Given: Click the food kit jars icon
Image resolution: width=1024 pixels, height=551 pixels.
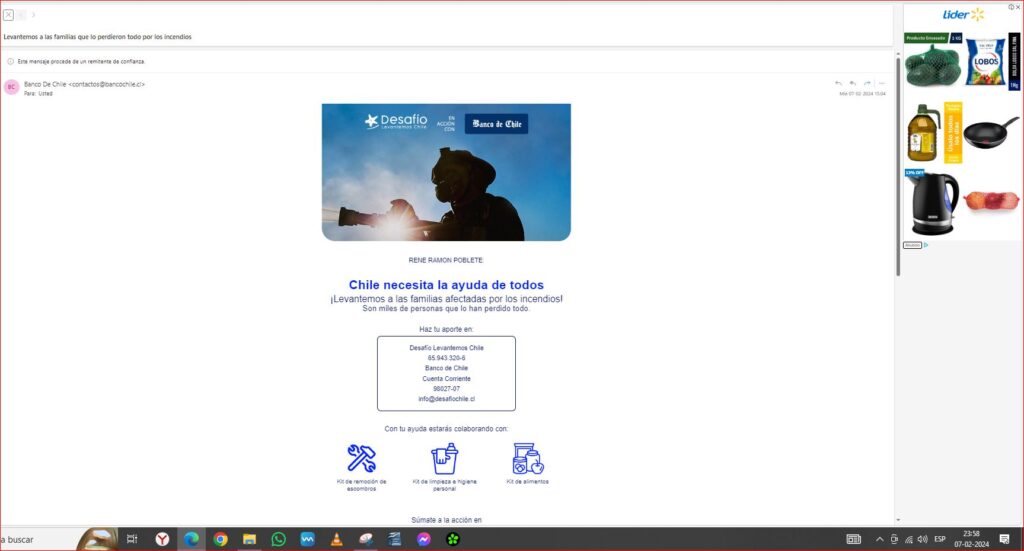Looking at the screenshot, I should [528, 458].
